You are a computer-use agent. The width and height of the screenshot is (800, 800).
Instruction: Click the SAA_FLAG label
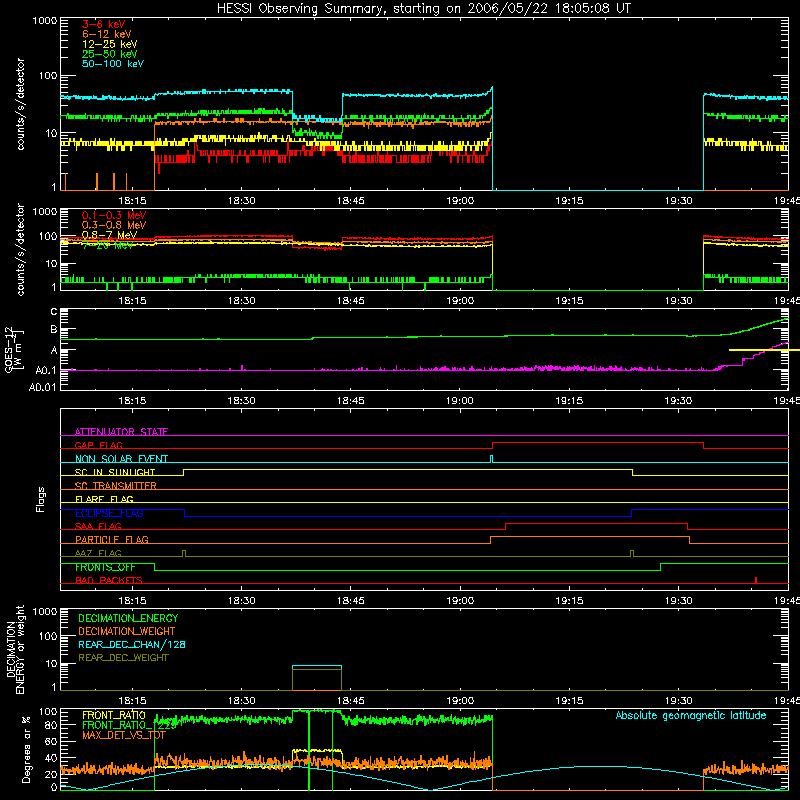tap(98, 526)
